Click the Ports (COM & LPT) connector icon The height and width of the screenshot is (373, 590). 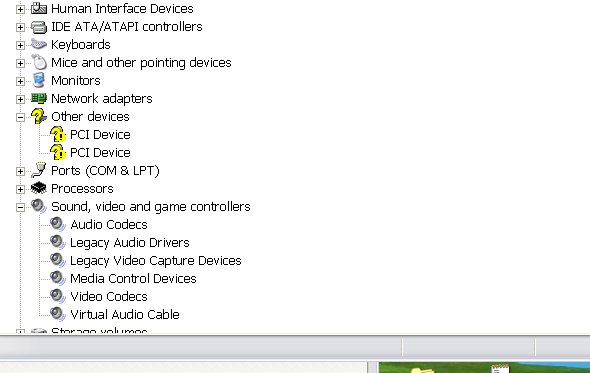click(39, 170)
